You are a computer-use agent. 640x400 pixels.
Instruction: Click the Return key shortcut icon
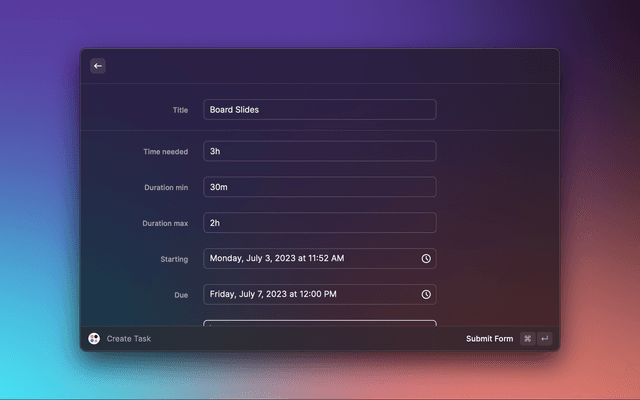coord(544,339)
